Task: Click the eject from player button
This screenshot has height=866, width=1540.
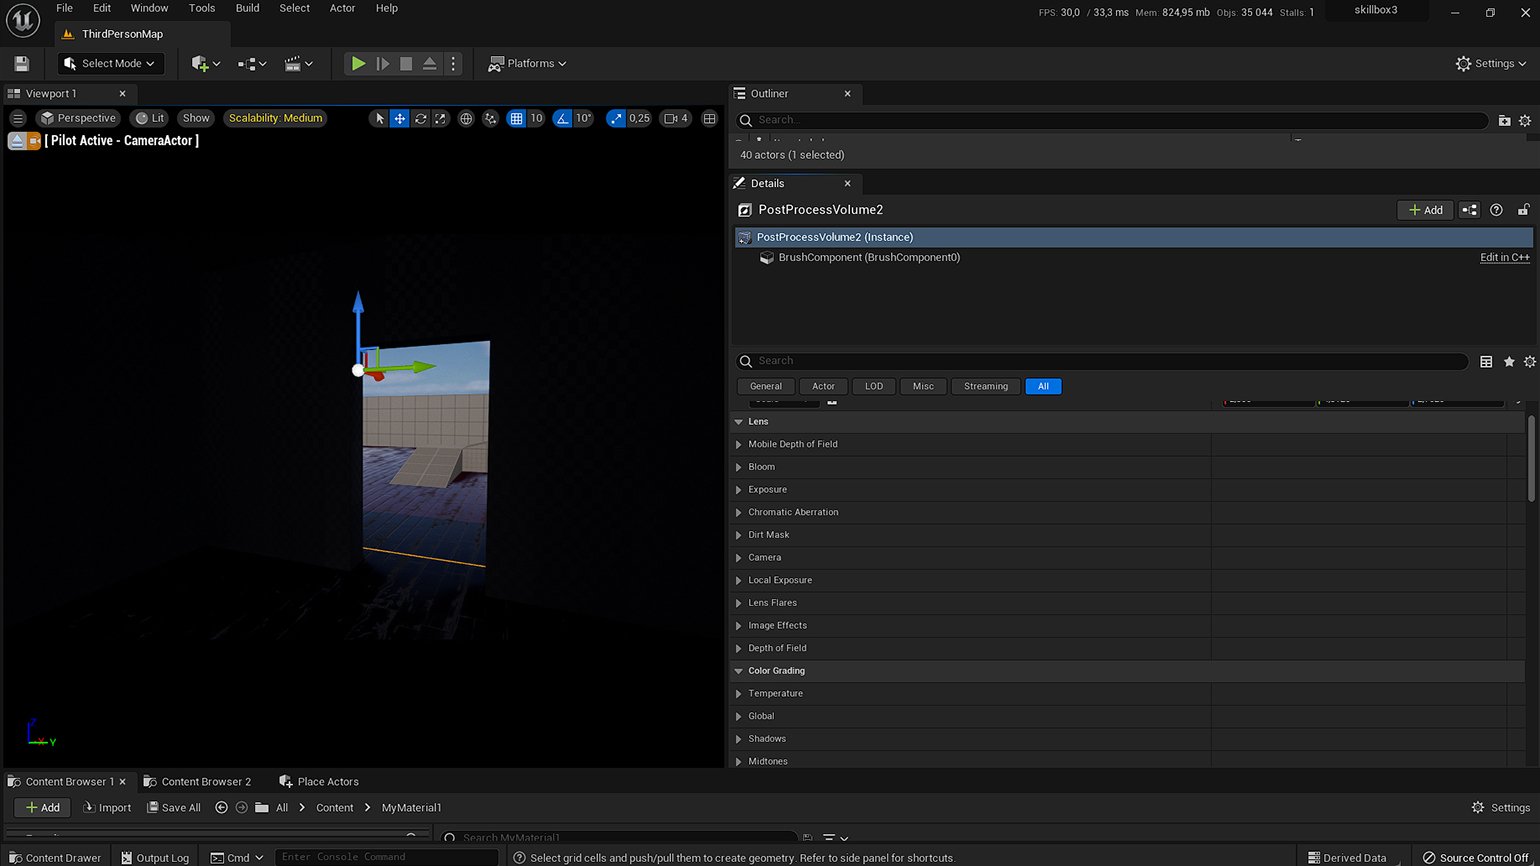Action: tap(429, 63)
